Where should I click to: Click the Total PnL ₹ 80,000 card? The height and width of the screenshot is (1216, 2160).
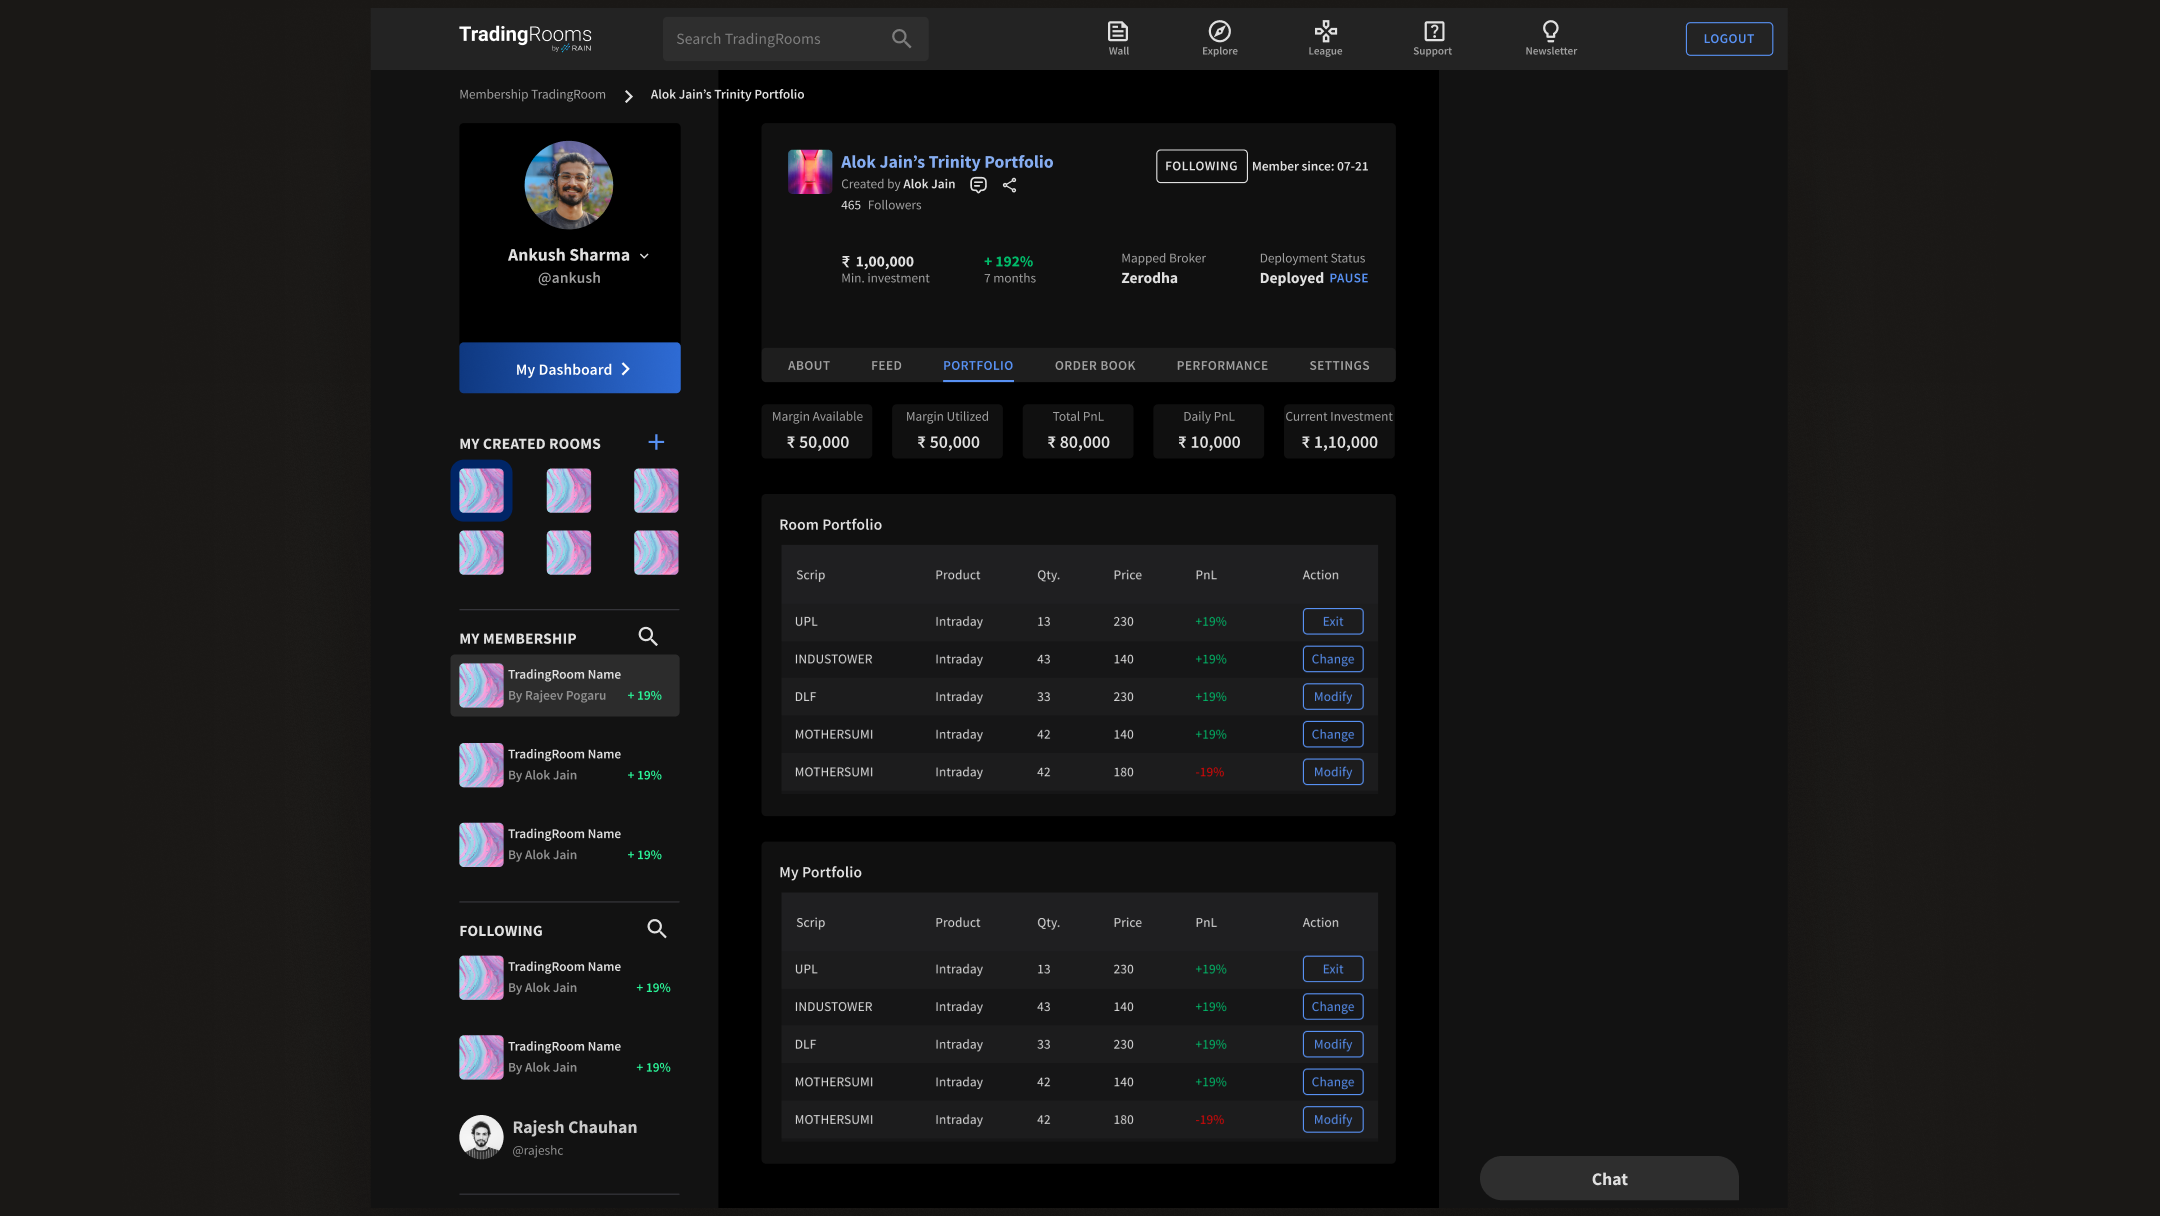[x=1078, y=431]
